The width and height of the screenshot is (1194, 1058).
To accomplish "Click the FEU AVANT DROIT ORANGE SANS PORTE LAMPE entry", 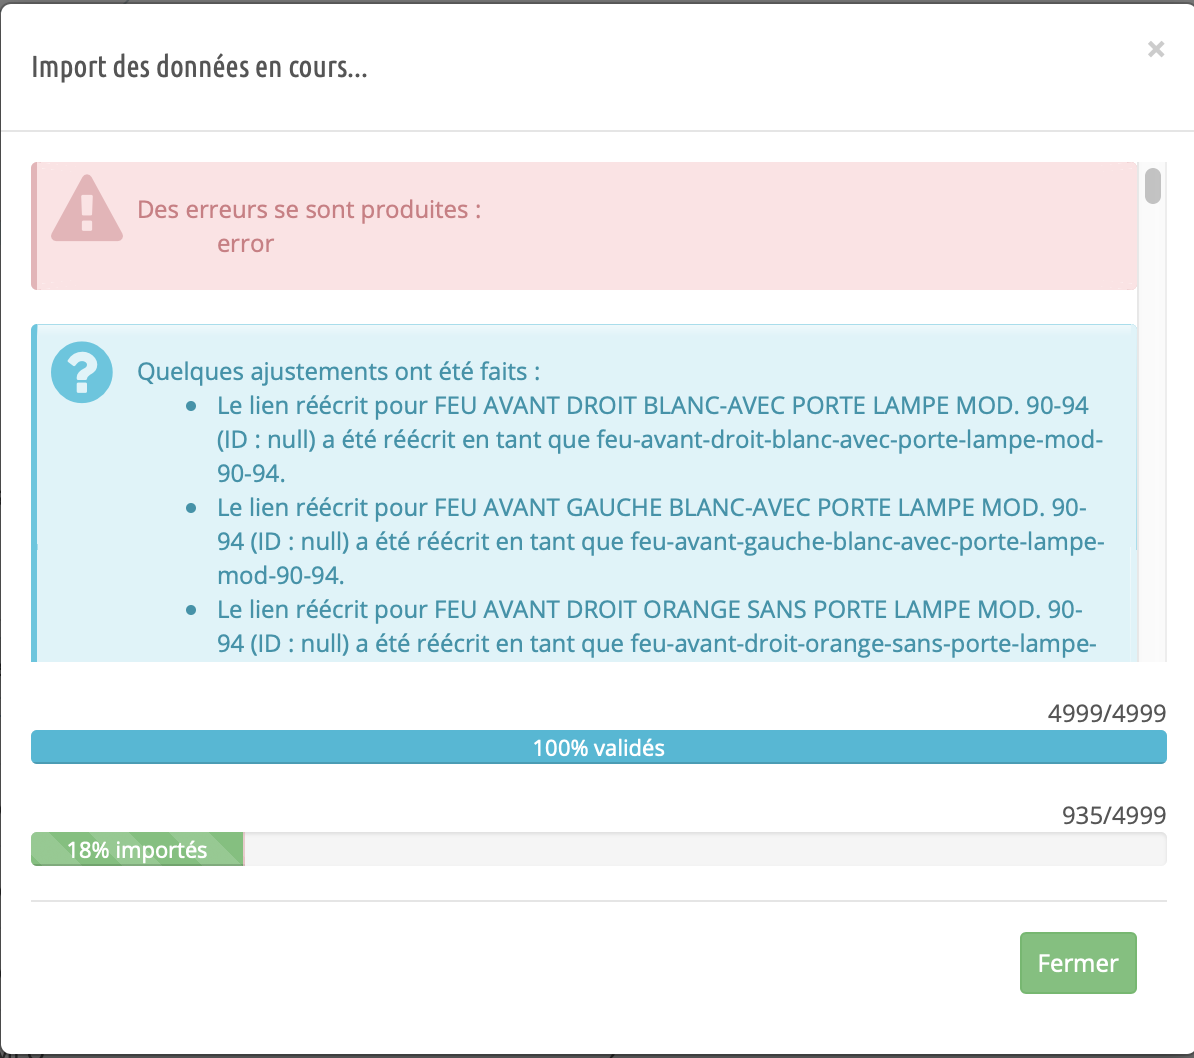I will tap(659, 627).
